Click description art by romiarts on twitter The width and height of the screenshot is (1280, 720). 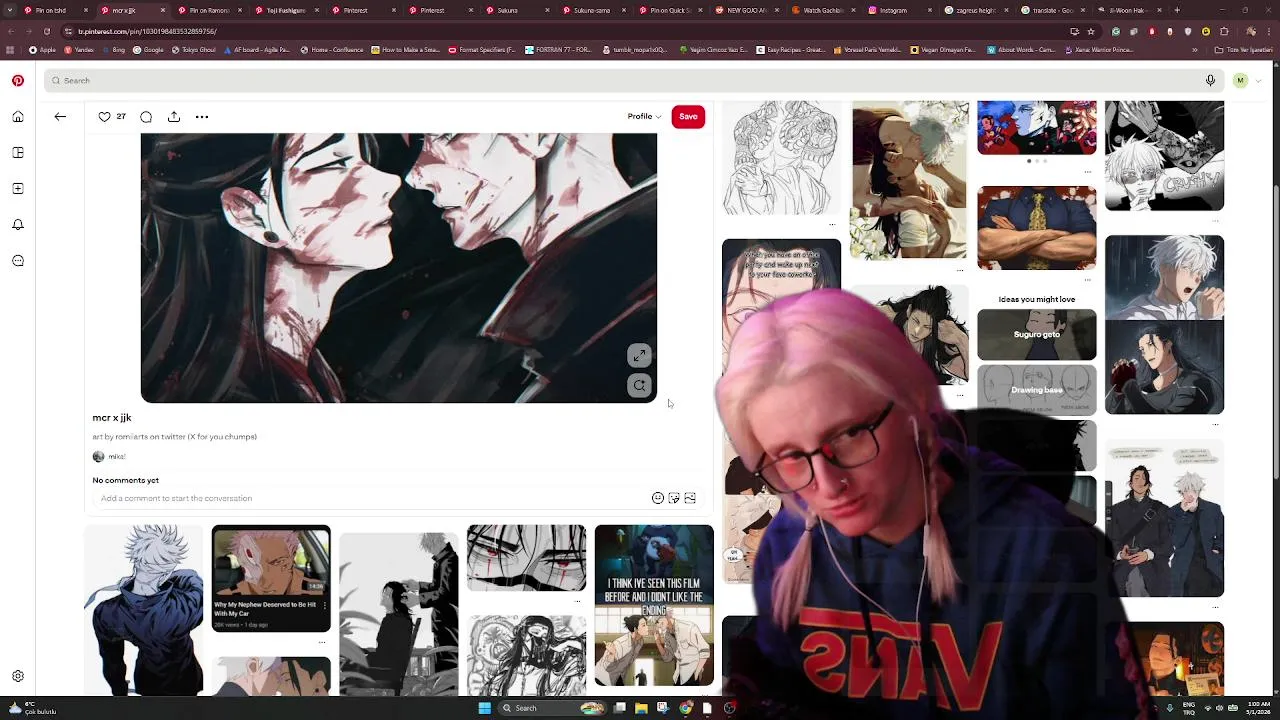(x=174, y=437)
